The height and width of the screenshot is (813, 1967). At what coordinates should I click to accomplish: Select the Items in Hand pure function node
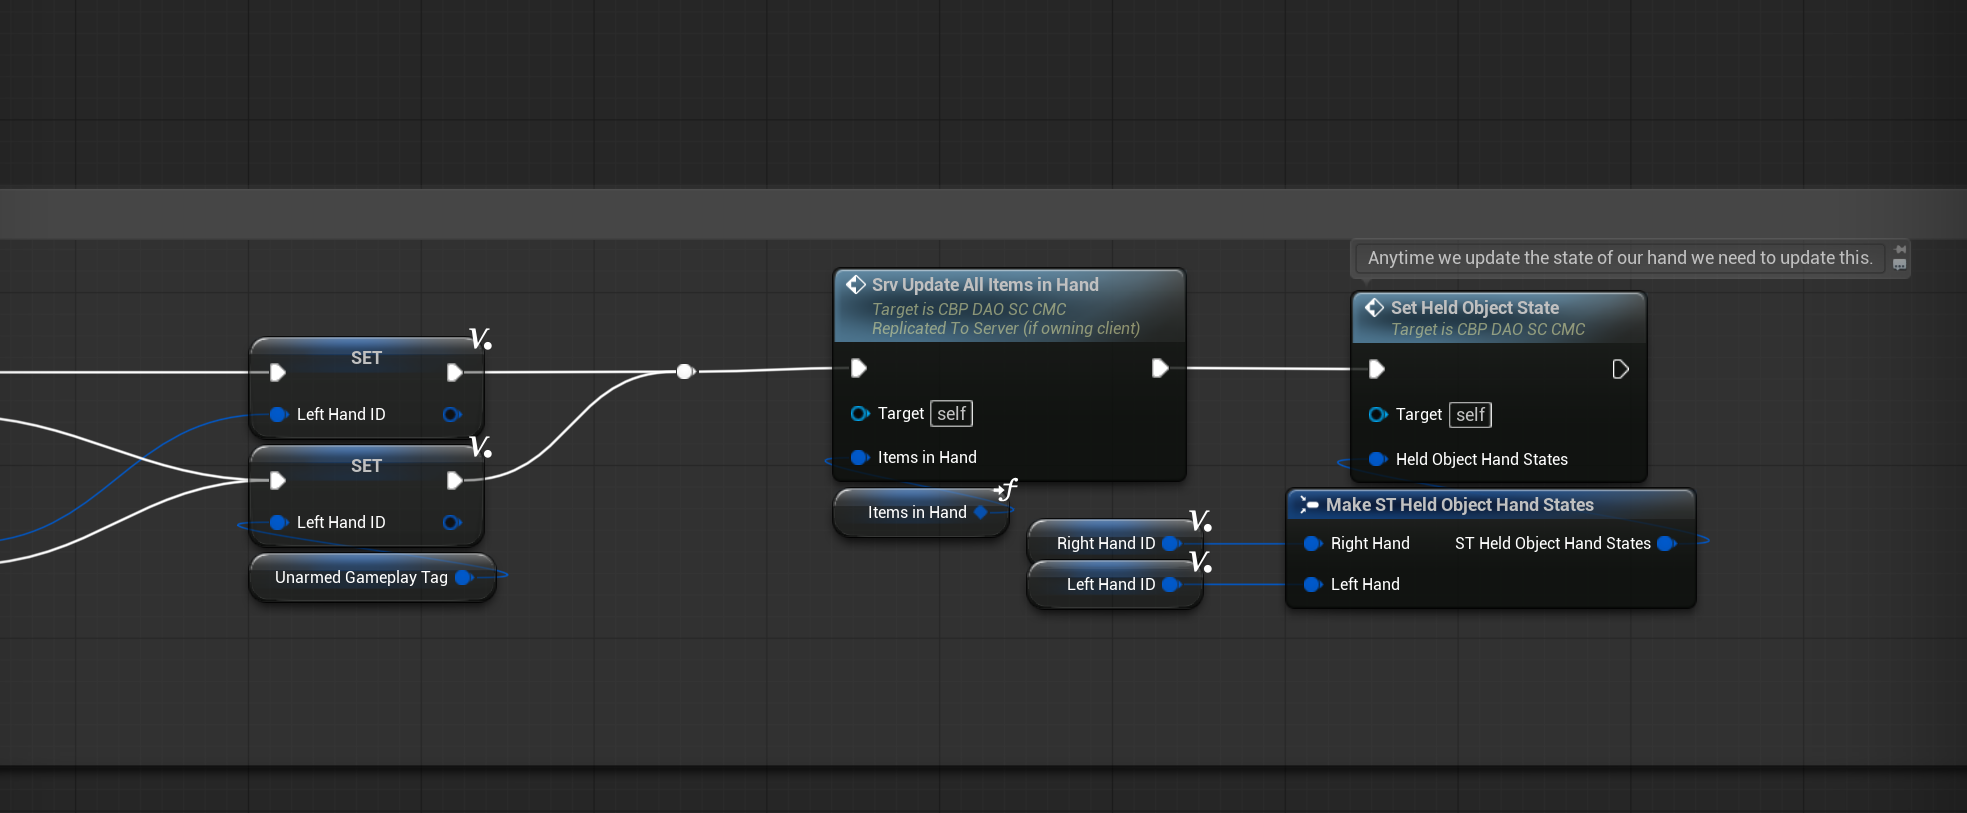point(915,513)
